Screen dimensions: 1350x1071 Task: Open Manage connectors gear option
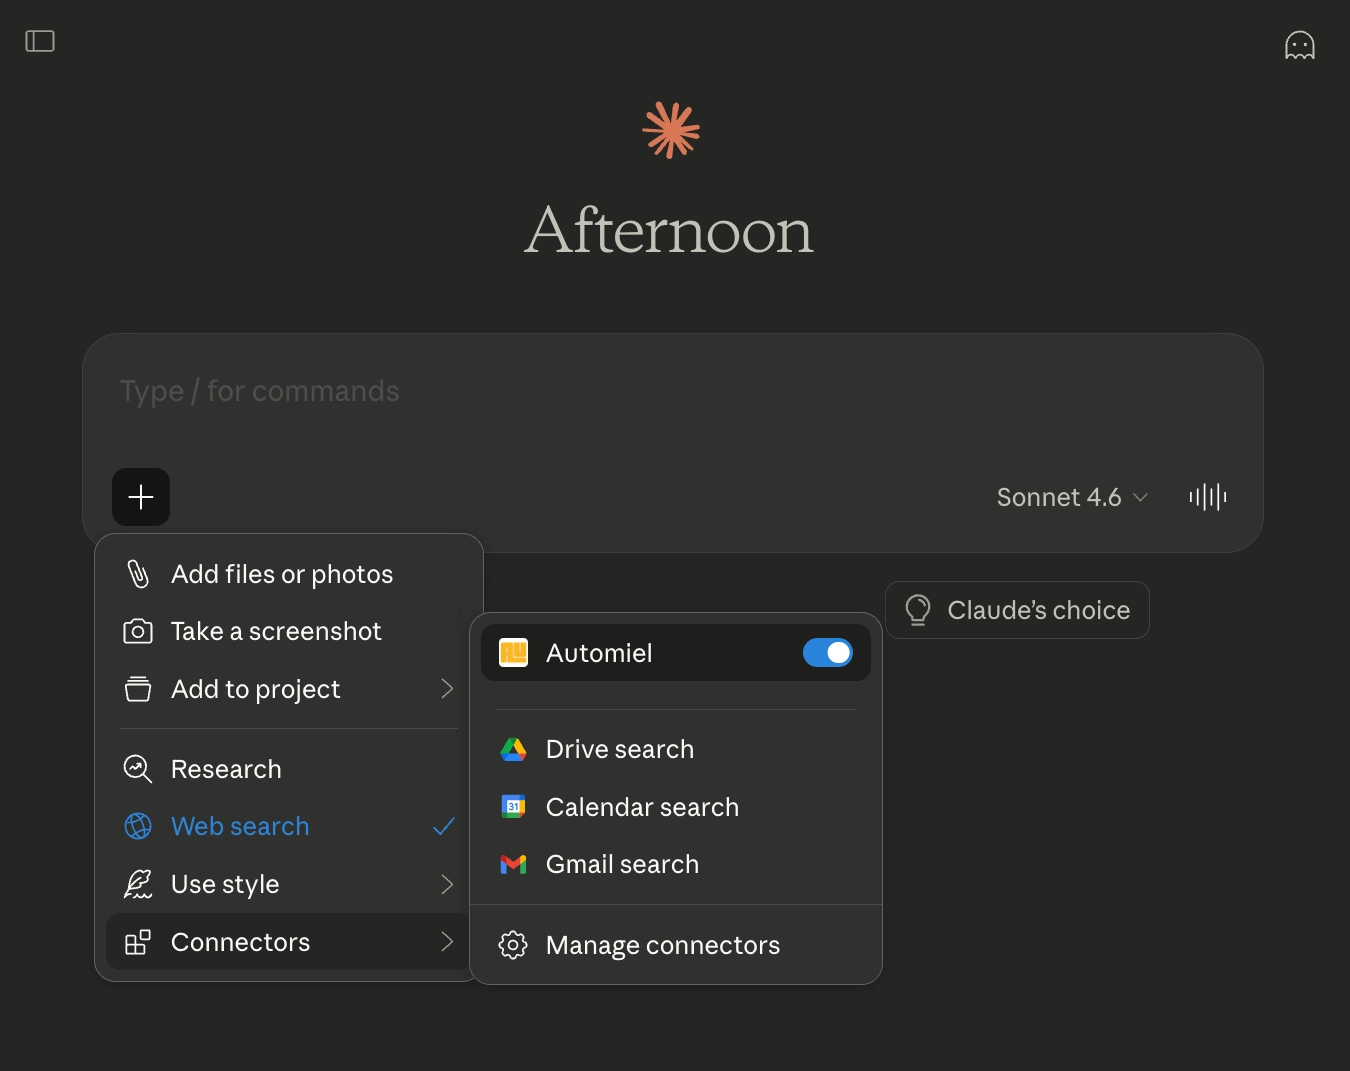tap(662, 945)
